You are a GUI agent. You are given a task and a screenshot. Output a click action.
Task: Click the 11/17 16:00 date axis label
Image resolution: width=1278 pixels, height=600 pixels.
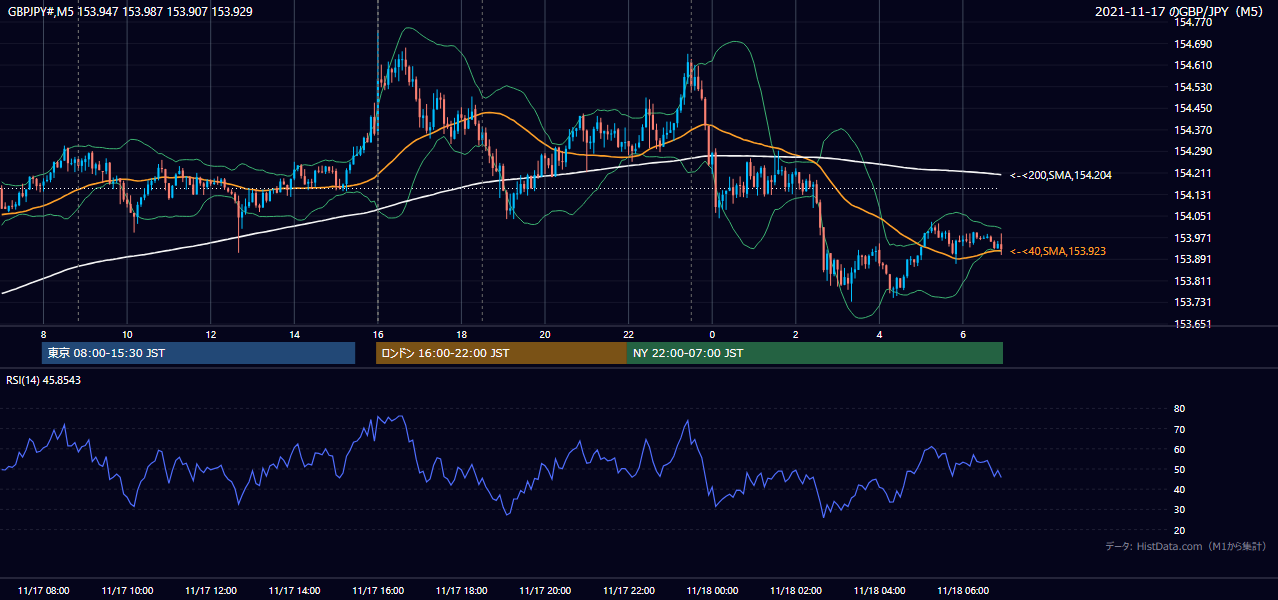click(378, 591)
